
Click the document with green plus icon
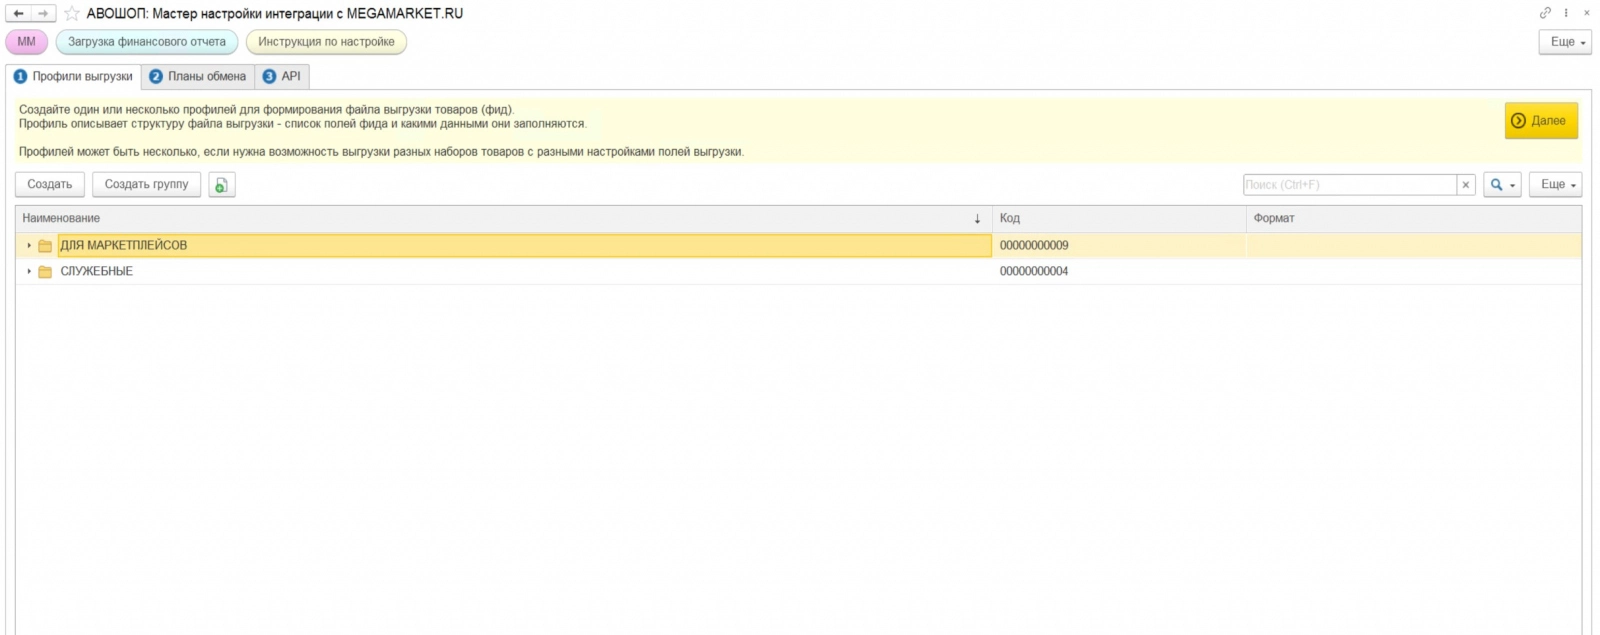click(222, 185)
